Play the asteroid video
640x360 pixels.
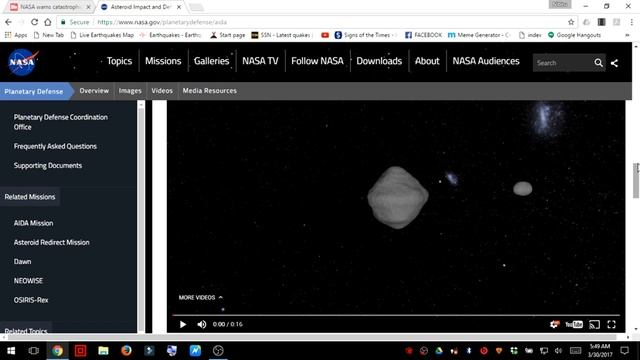pos(183,324)
